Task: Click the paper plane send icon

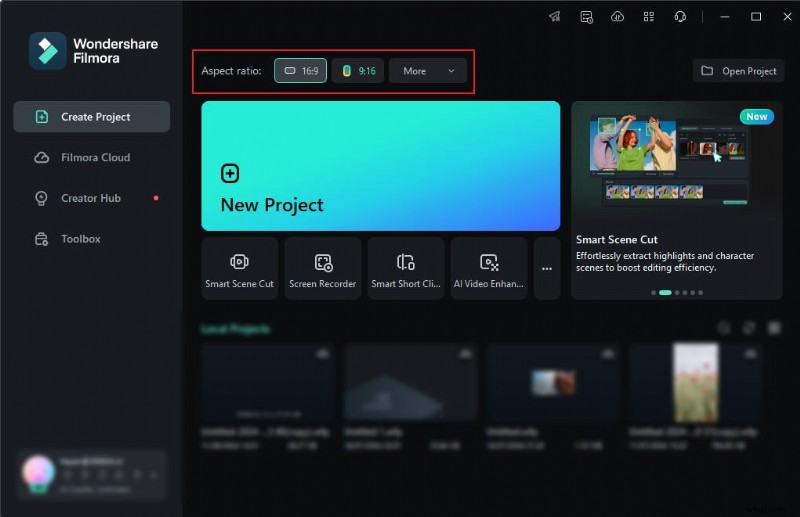Action: point(555,17)
